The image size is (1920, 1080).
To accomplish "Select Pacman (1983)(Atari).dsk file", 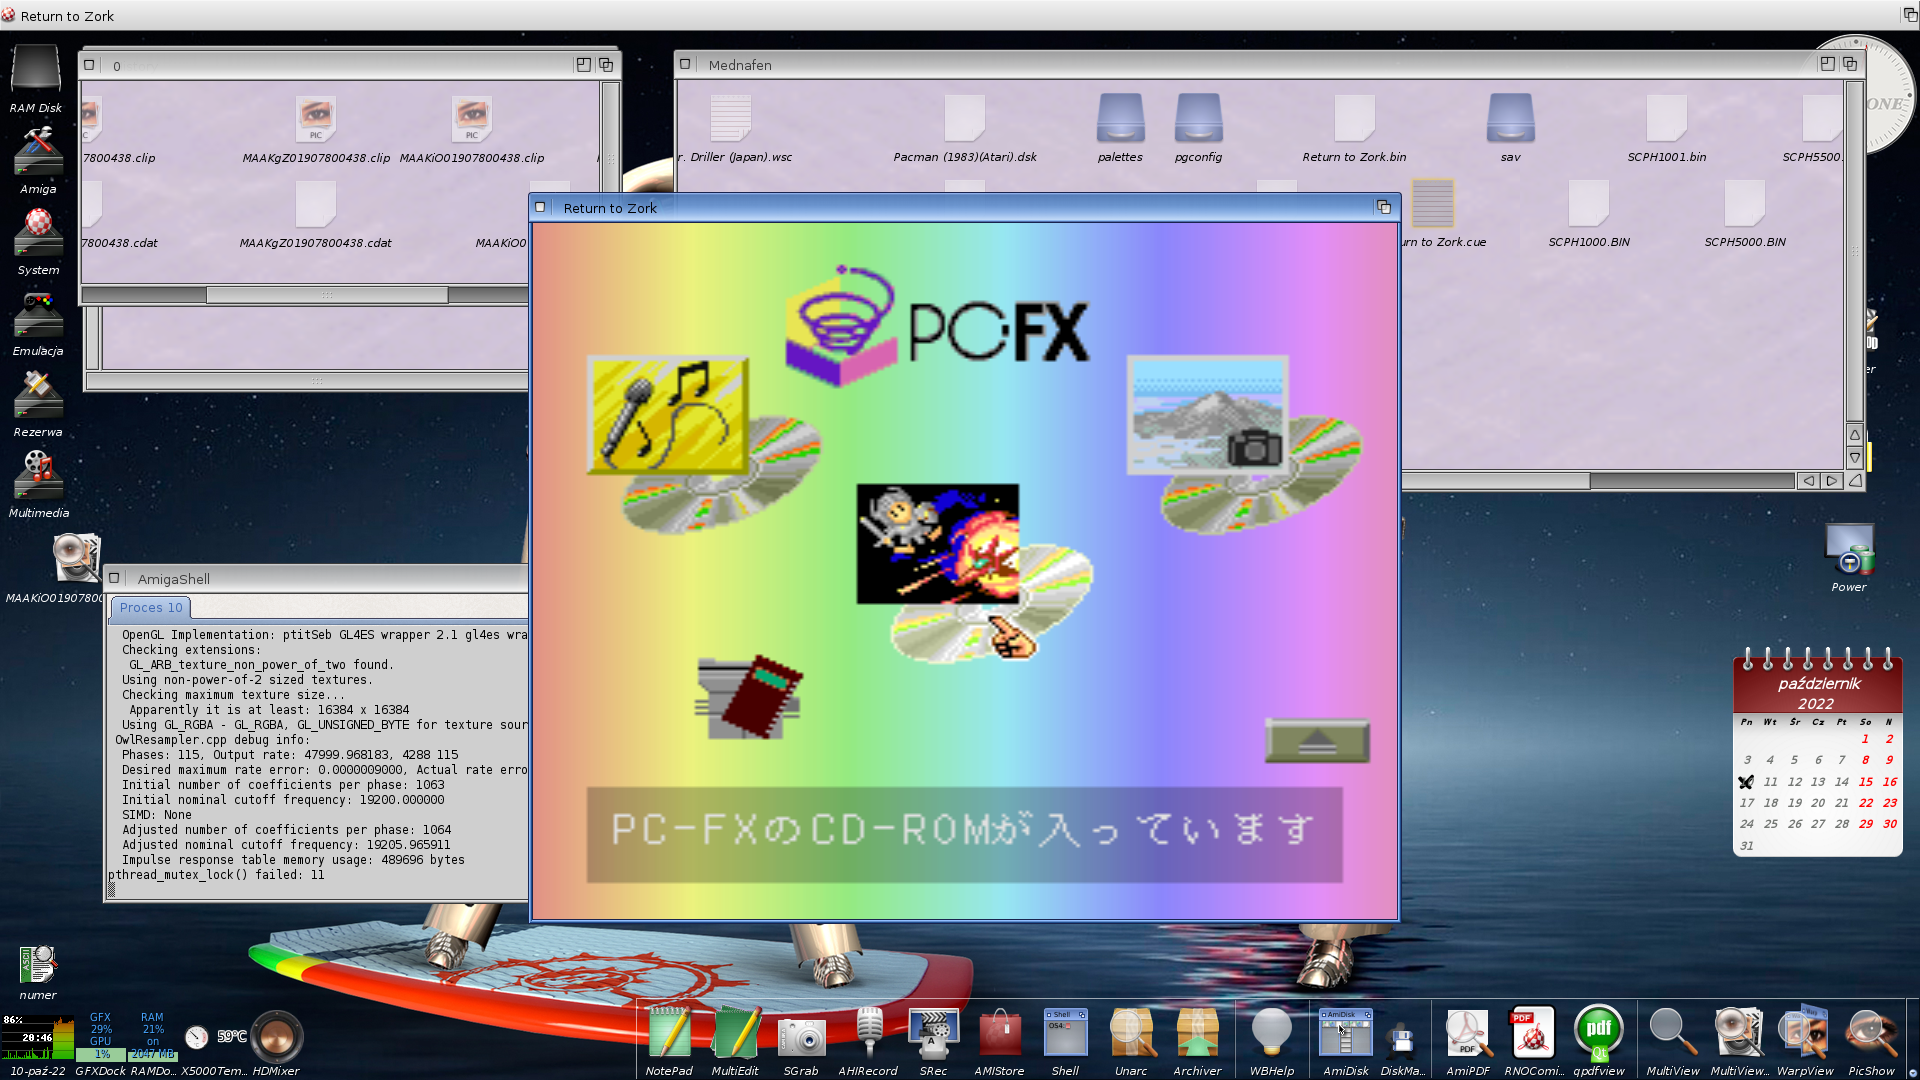I will tap(965, 128).
